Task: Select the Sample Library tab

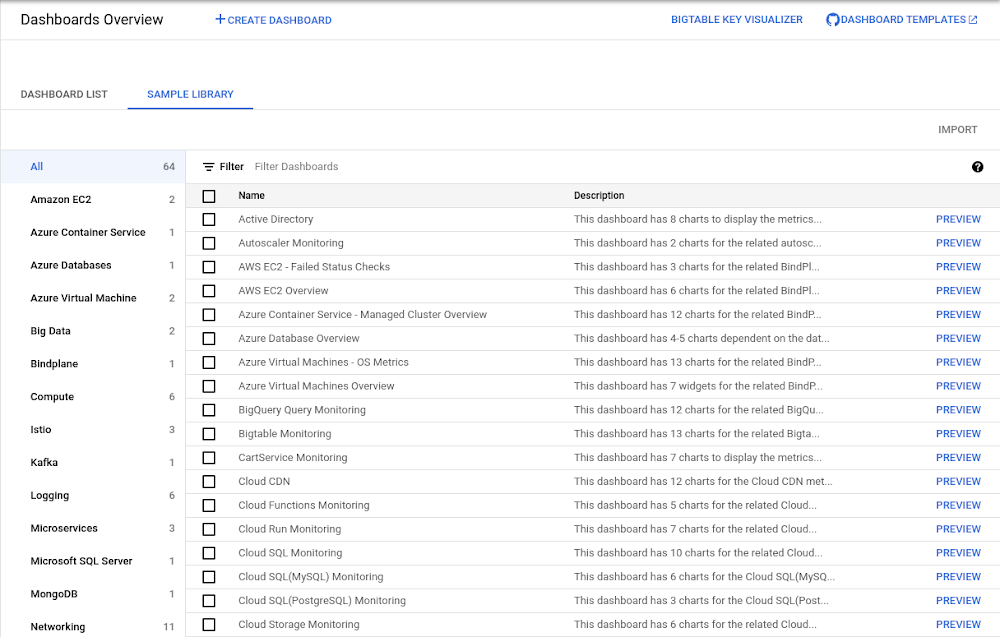Action: (190, 94)
